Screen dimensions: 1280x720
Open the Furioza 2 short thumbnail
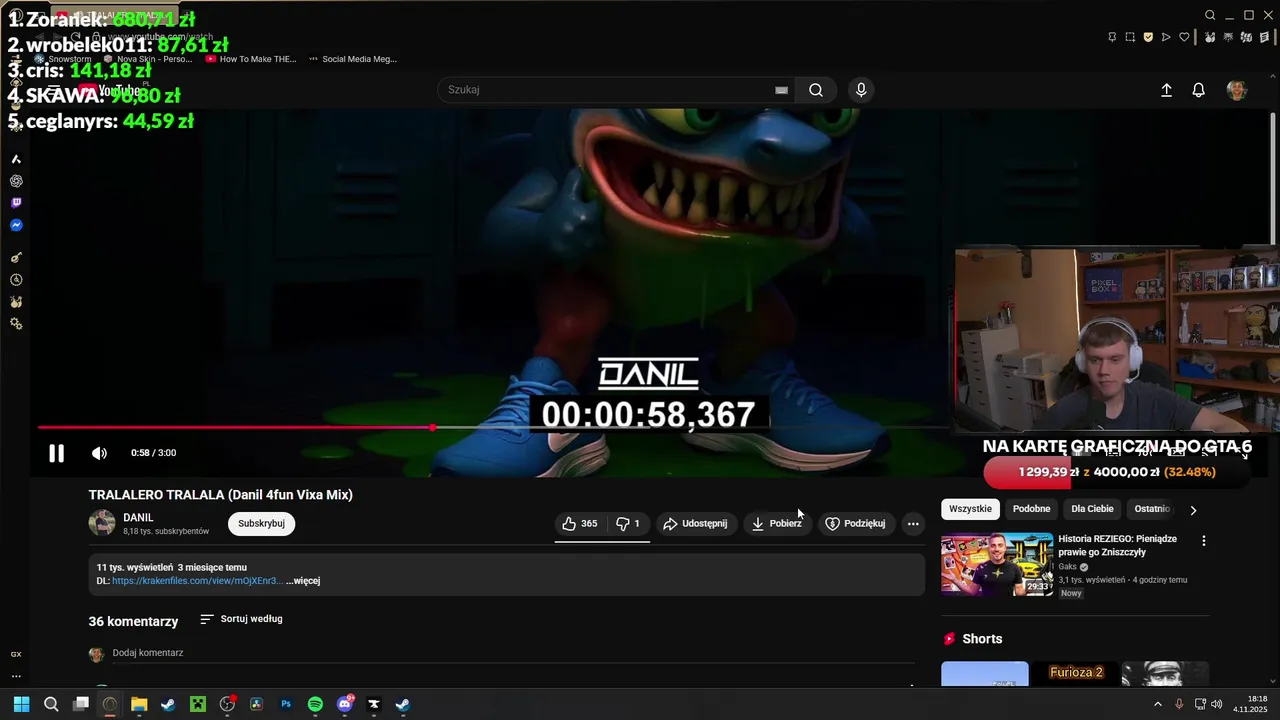click(x=1075, y=674)
